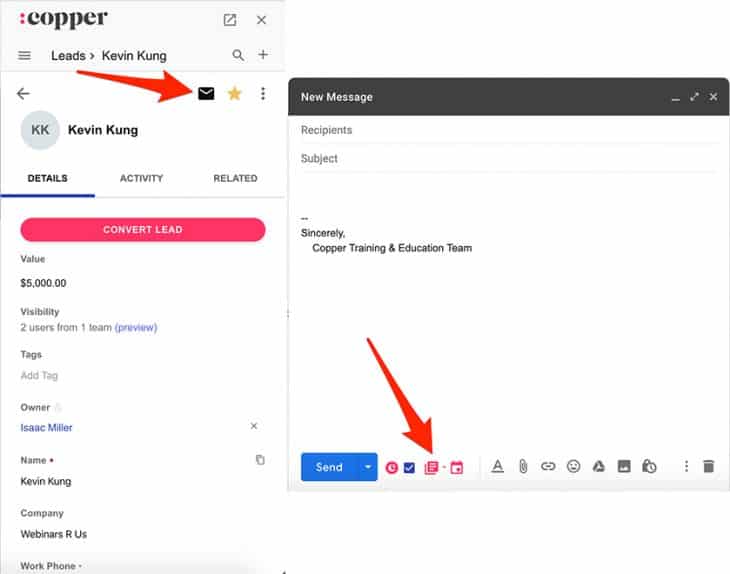
Task: Open text formatting options
Action: (498, 466)
